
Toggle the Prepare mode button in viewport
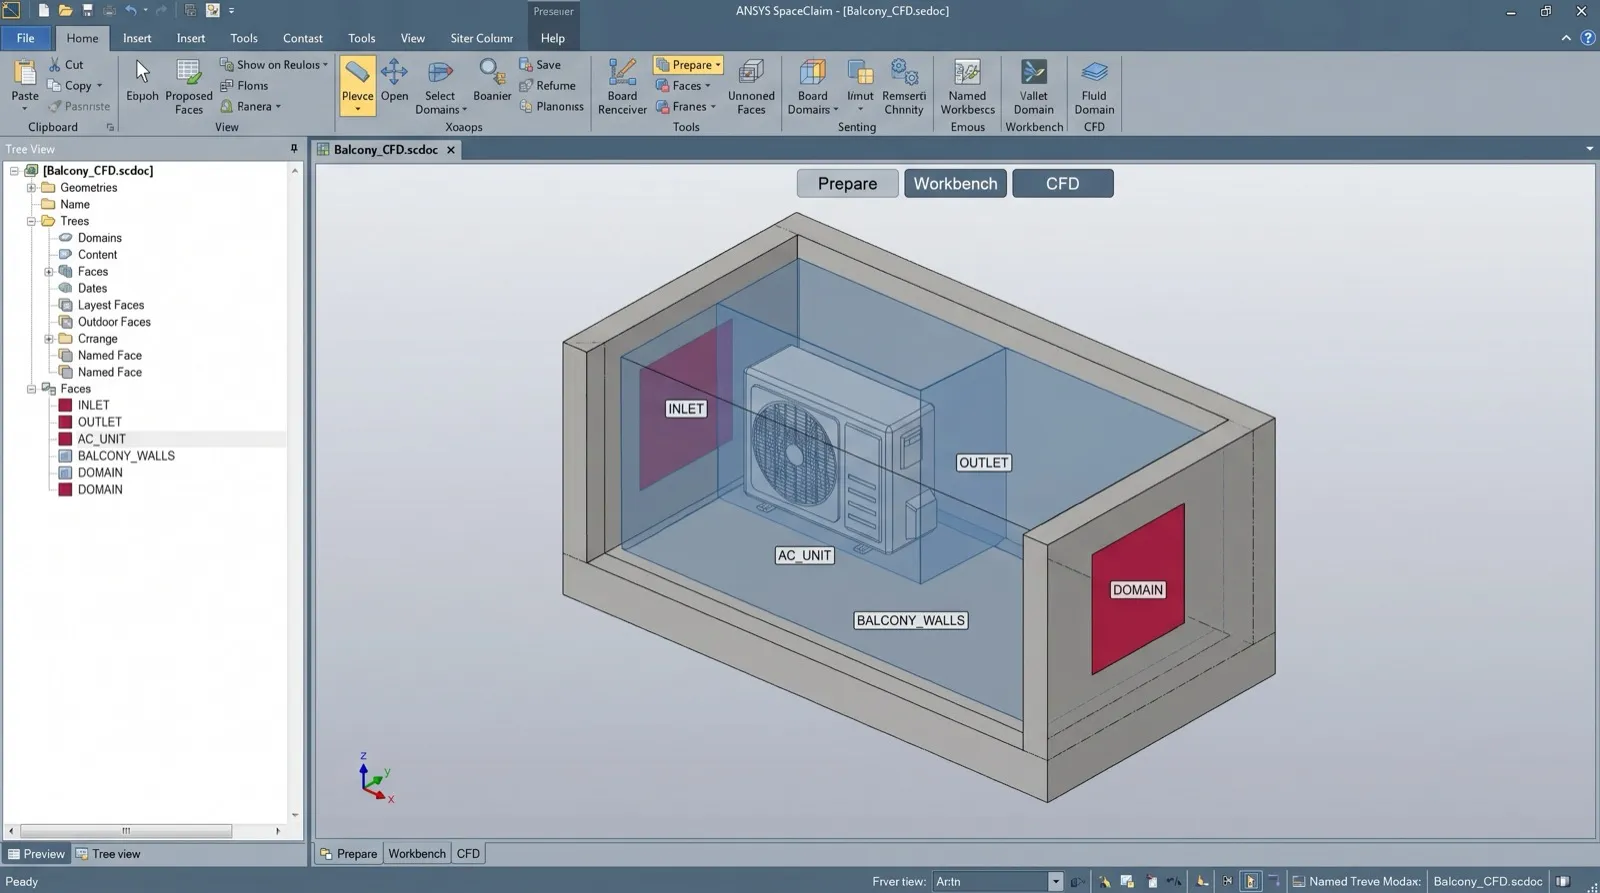(847, 184)
